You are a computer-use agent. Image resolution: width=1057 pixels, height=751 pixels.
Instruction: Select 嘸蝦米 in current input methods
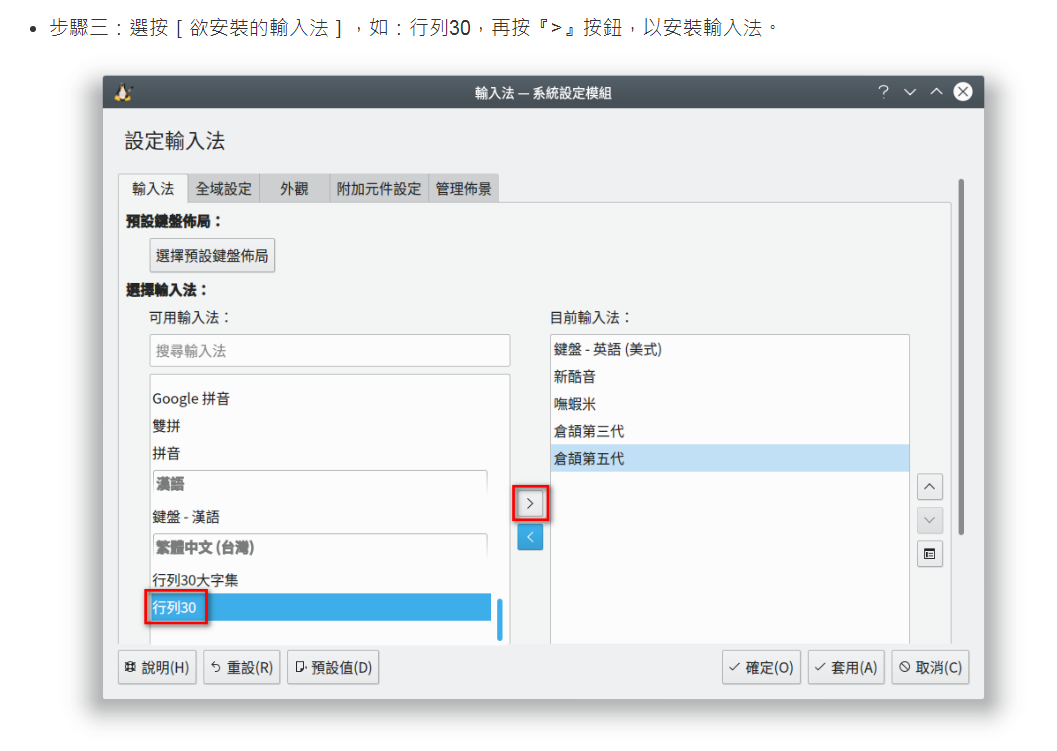coord(730,404)
